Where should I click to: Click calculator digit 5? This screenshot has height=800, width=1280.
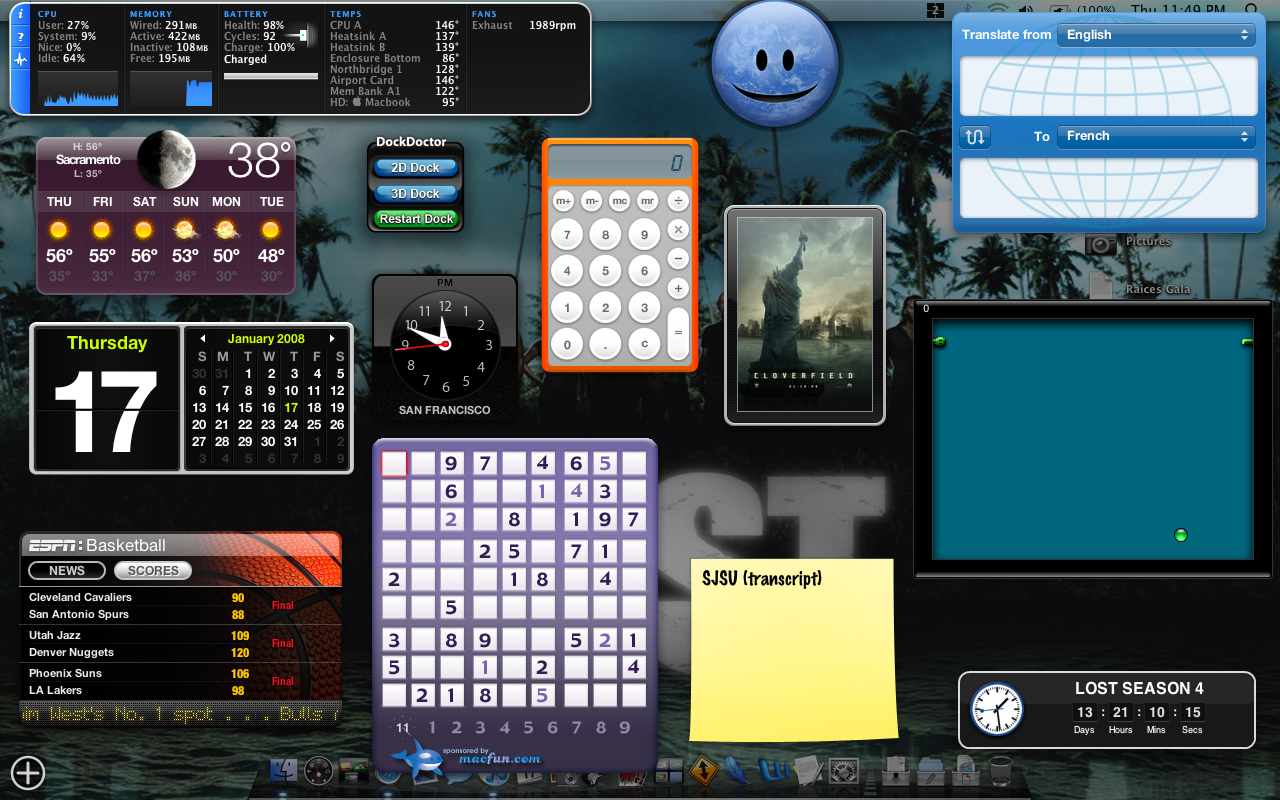point(605,271)
